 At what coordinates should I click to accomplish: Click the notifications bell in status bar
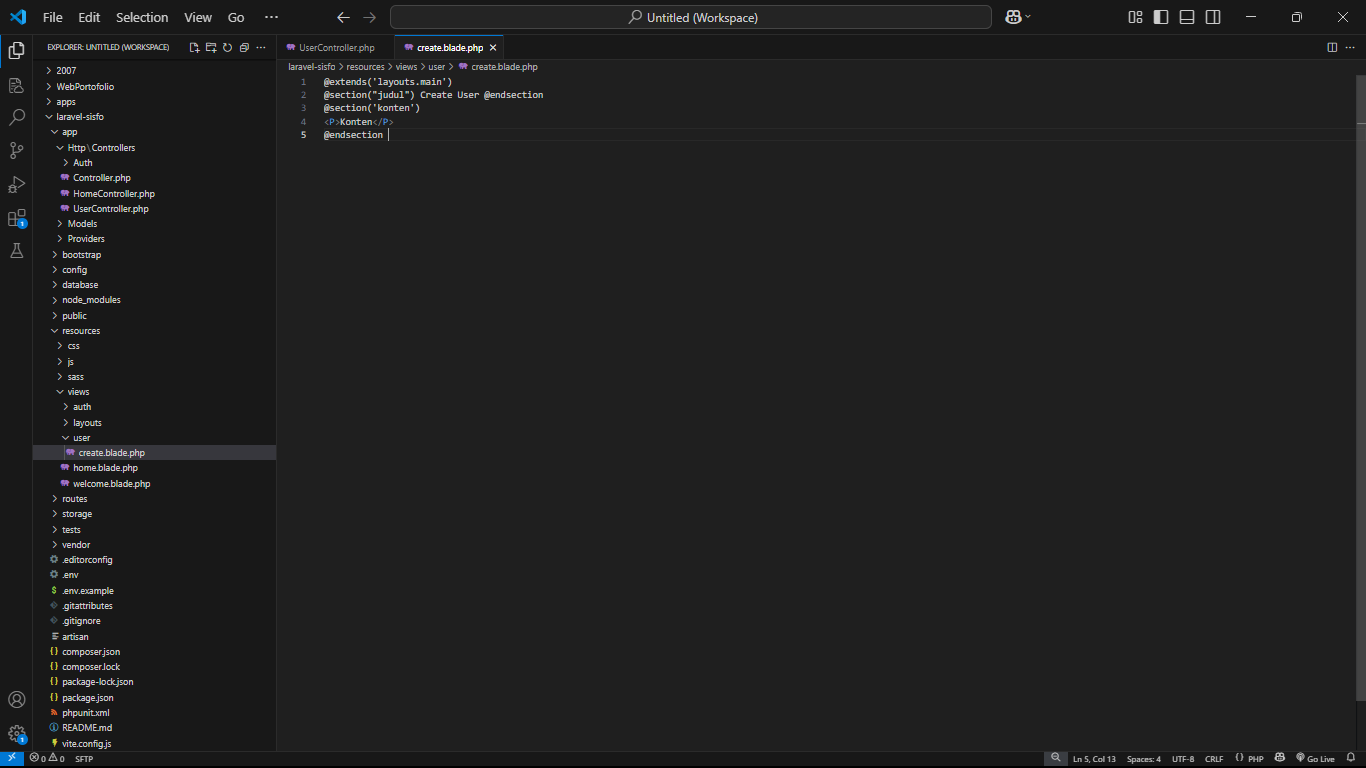point(1350,759)
